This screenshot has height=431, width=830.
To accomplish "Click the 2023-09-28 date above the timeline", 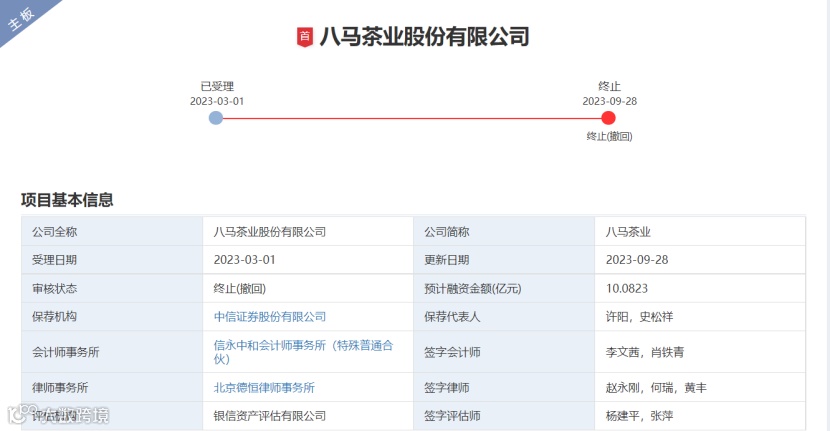I will (x=610, y=101).
